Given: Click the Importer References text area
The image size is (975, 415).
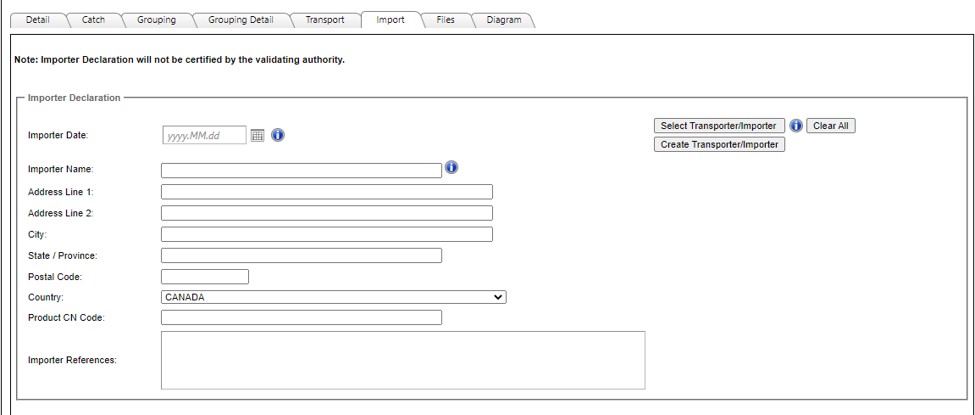Looking at the screenshot, I should pyautogui.click(x=403, y=360).
